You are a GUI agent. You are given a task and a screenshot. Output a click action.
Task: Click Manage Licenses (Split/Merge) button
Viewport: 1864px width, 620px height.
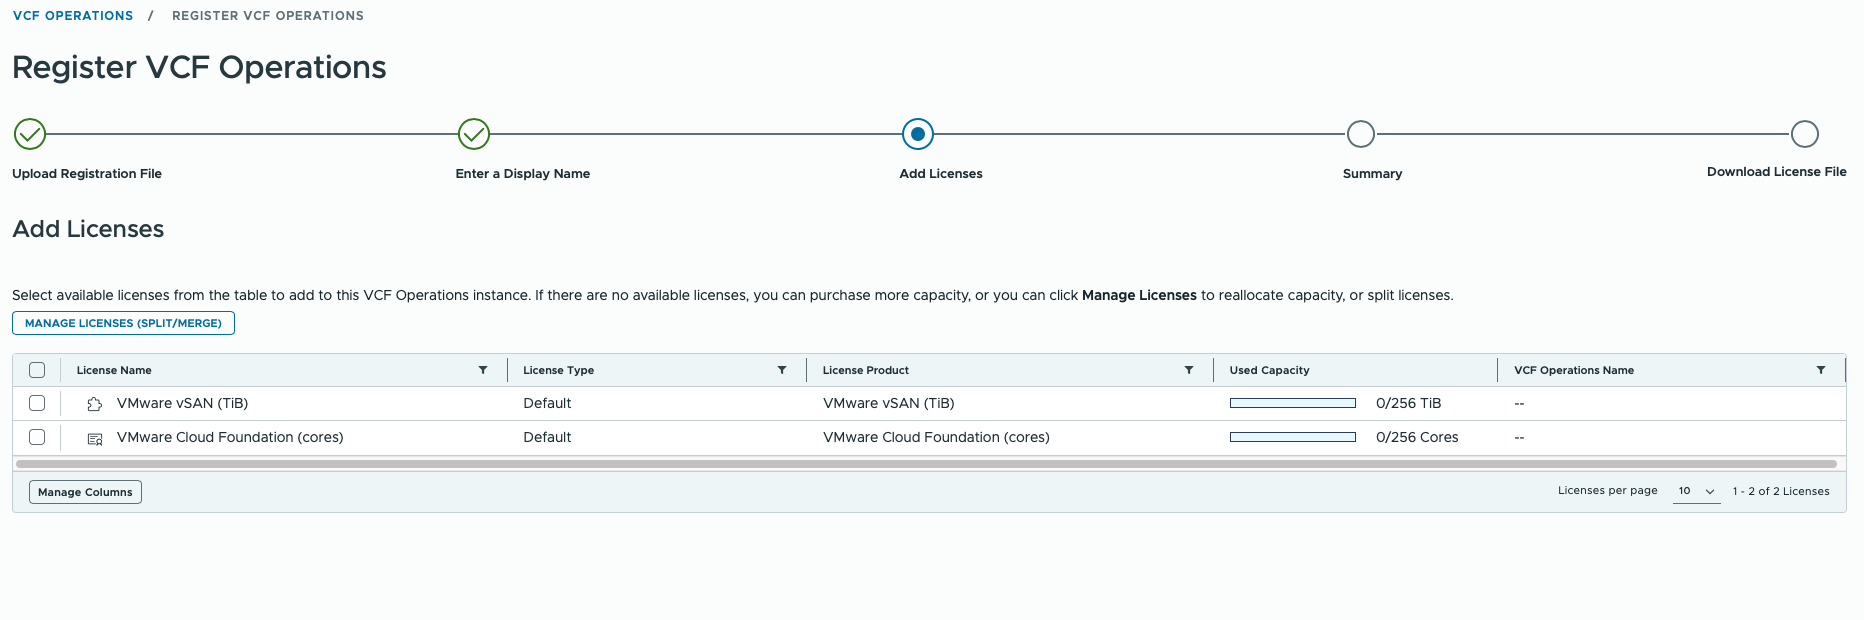click(123, 323)
